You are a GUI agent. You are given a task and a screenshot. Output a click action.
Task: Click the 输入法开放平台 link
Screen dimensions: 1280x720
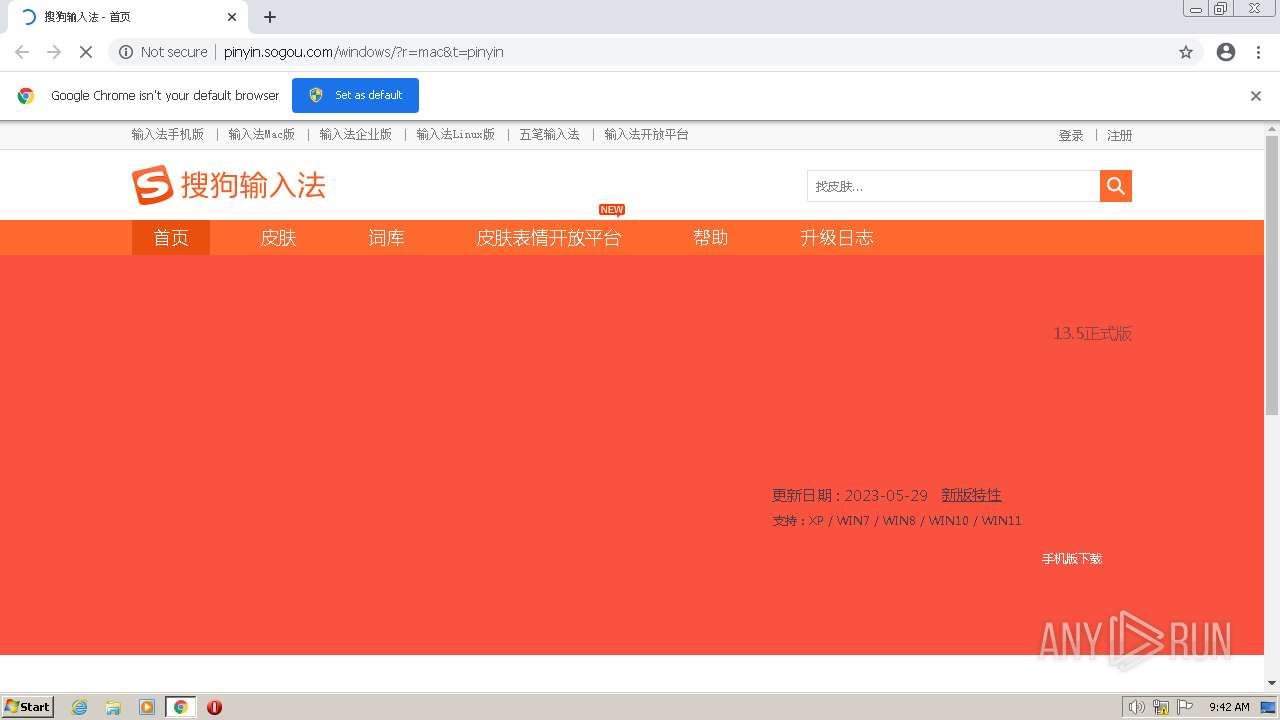(x=646, y=134)
